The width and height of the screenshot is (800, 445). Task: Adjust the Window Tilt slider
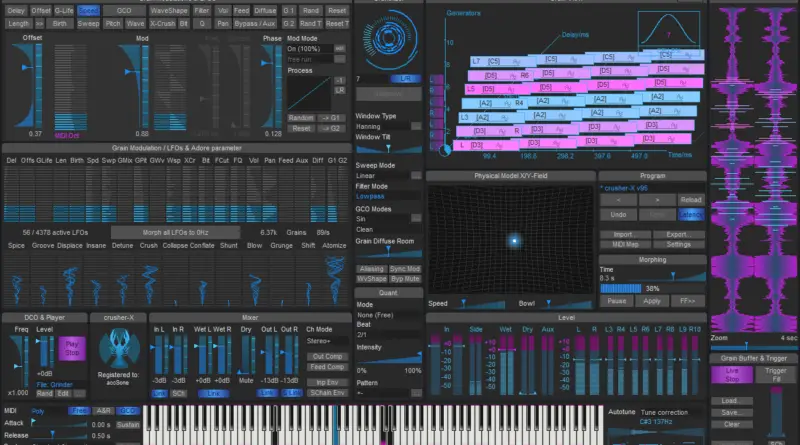(x=388, y=149)
